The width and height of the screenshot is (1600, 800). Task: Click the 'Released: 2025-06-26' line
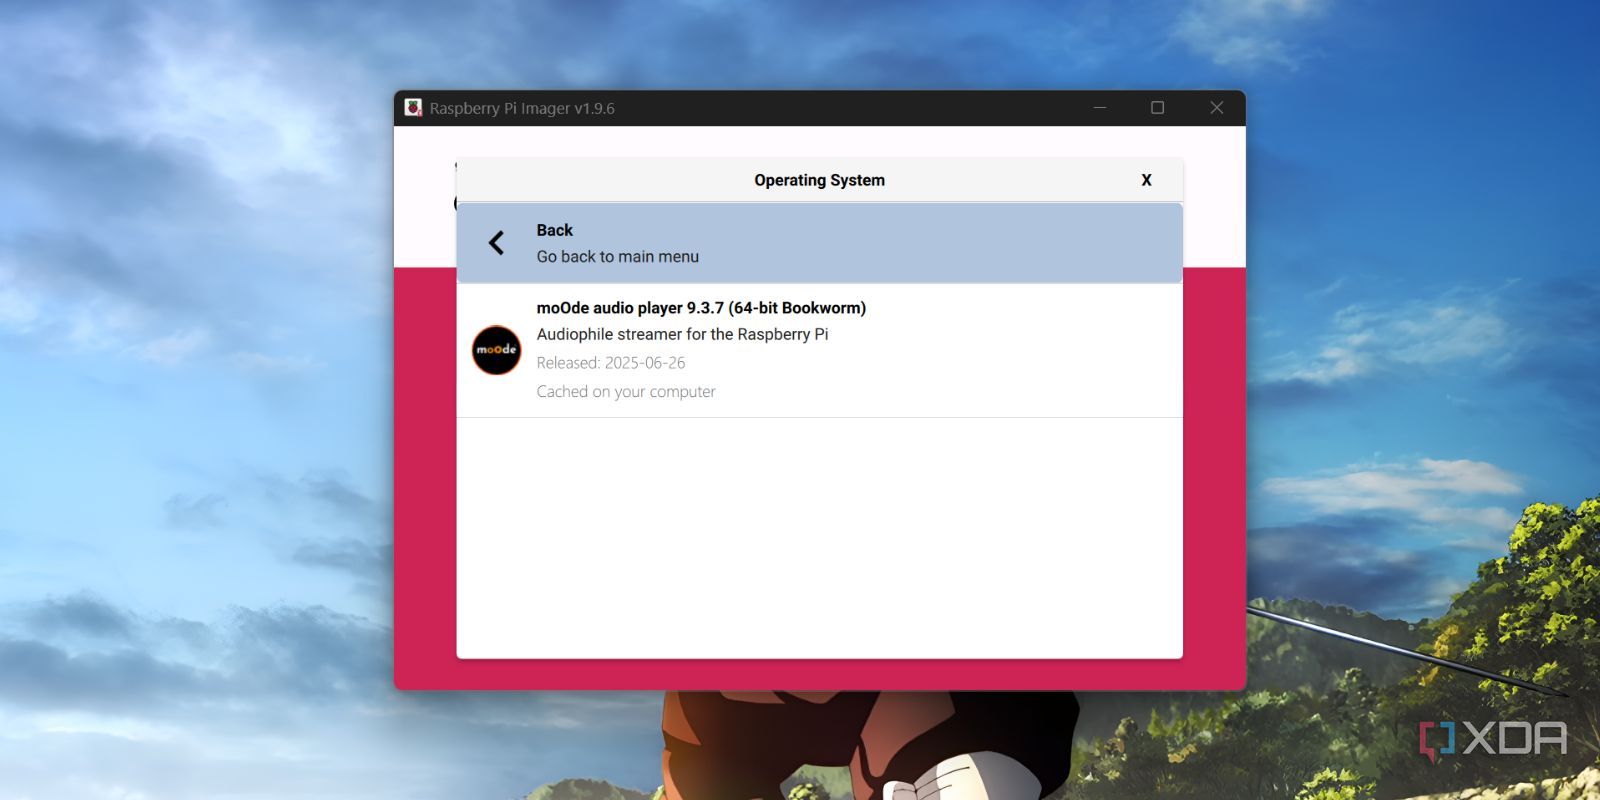coord(611,363)
